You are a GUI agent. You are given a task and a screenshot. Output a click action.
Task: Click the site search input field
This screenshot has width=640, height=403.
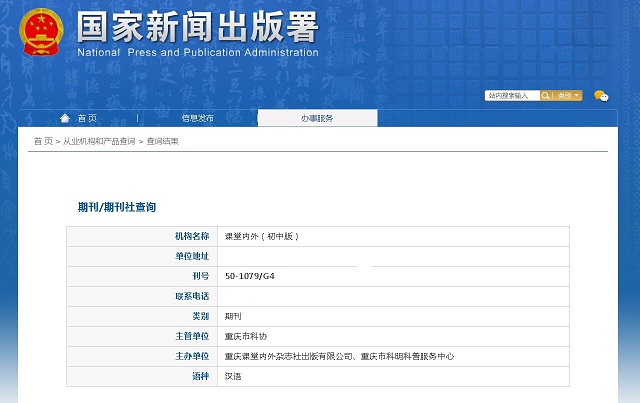coord(512,96)
